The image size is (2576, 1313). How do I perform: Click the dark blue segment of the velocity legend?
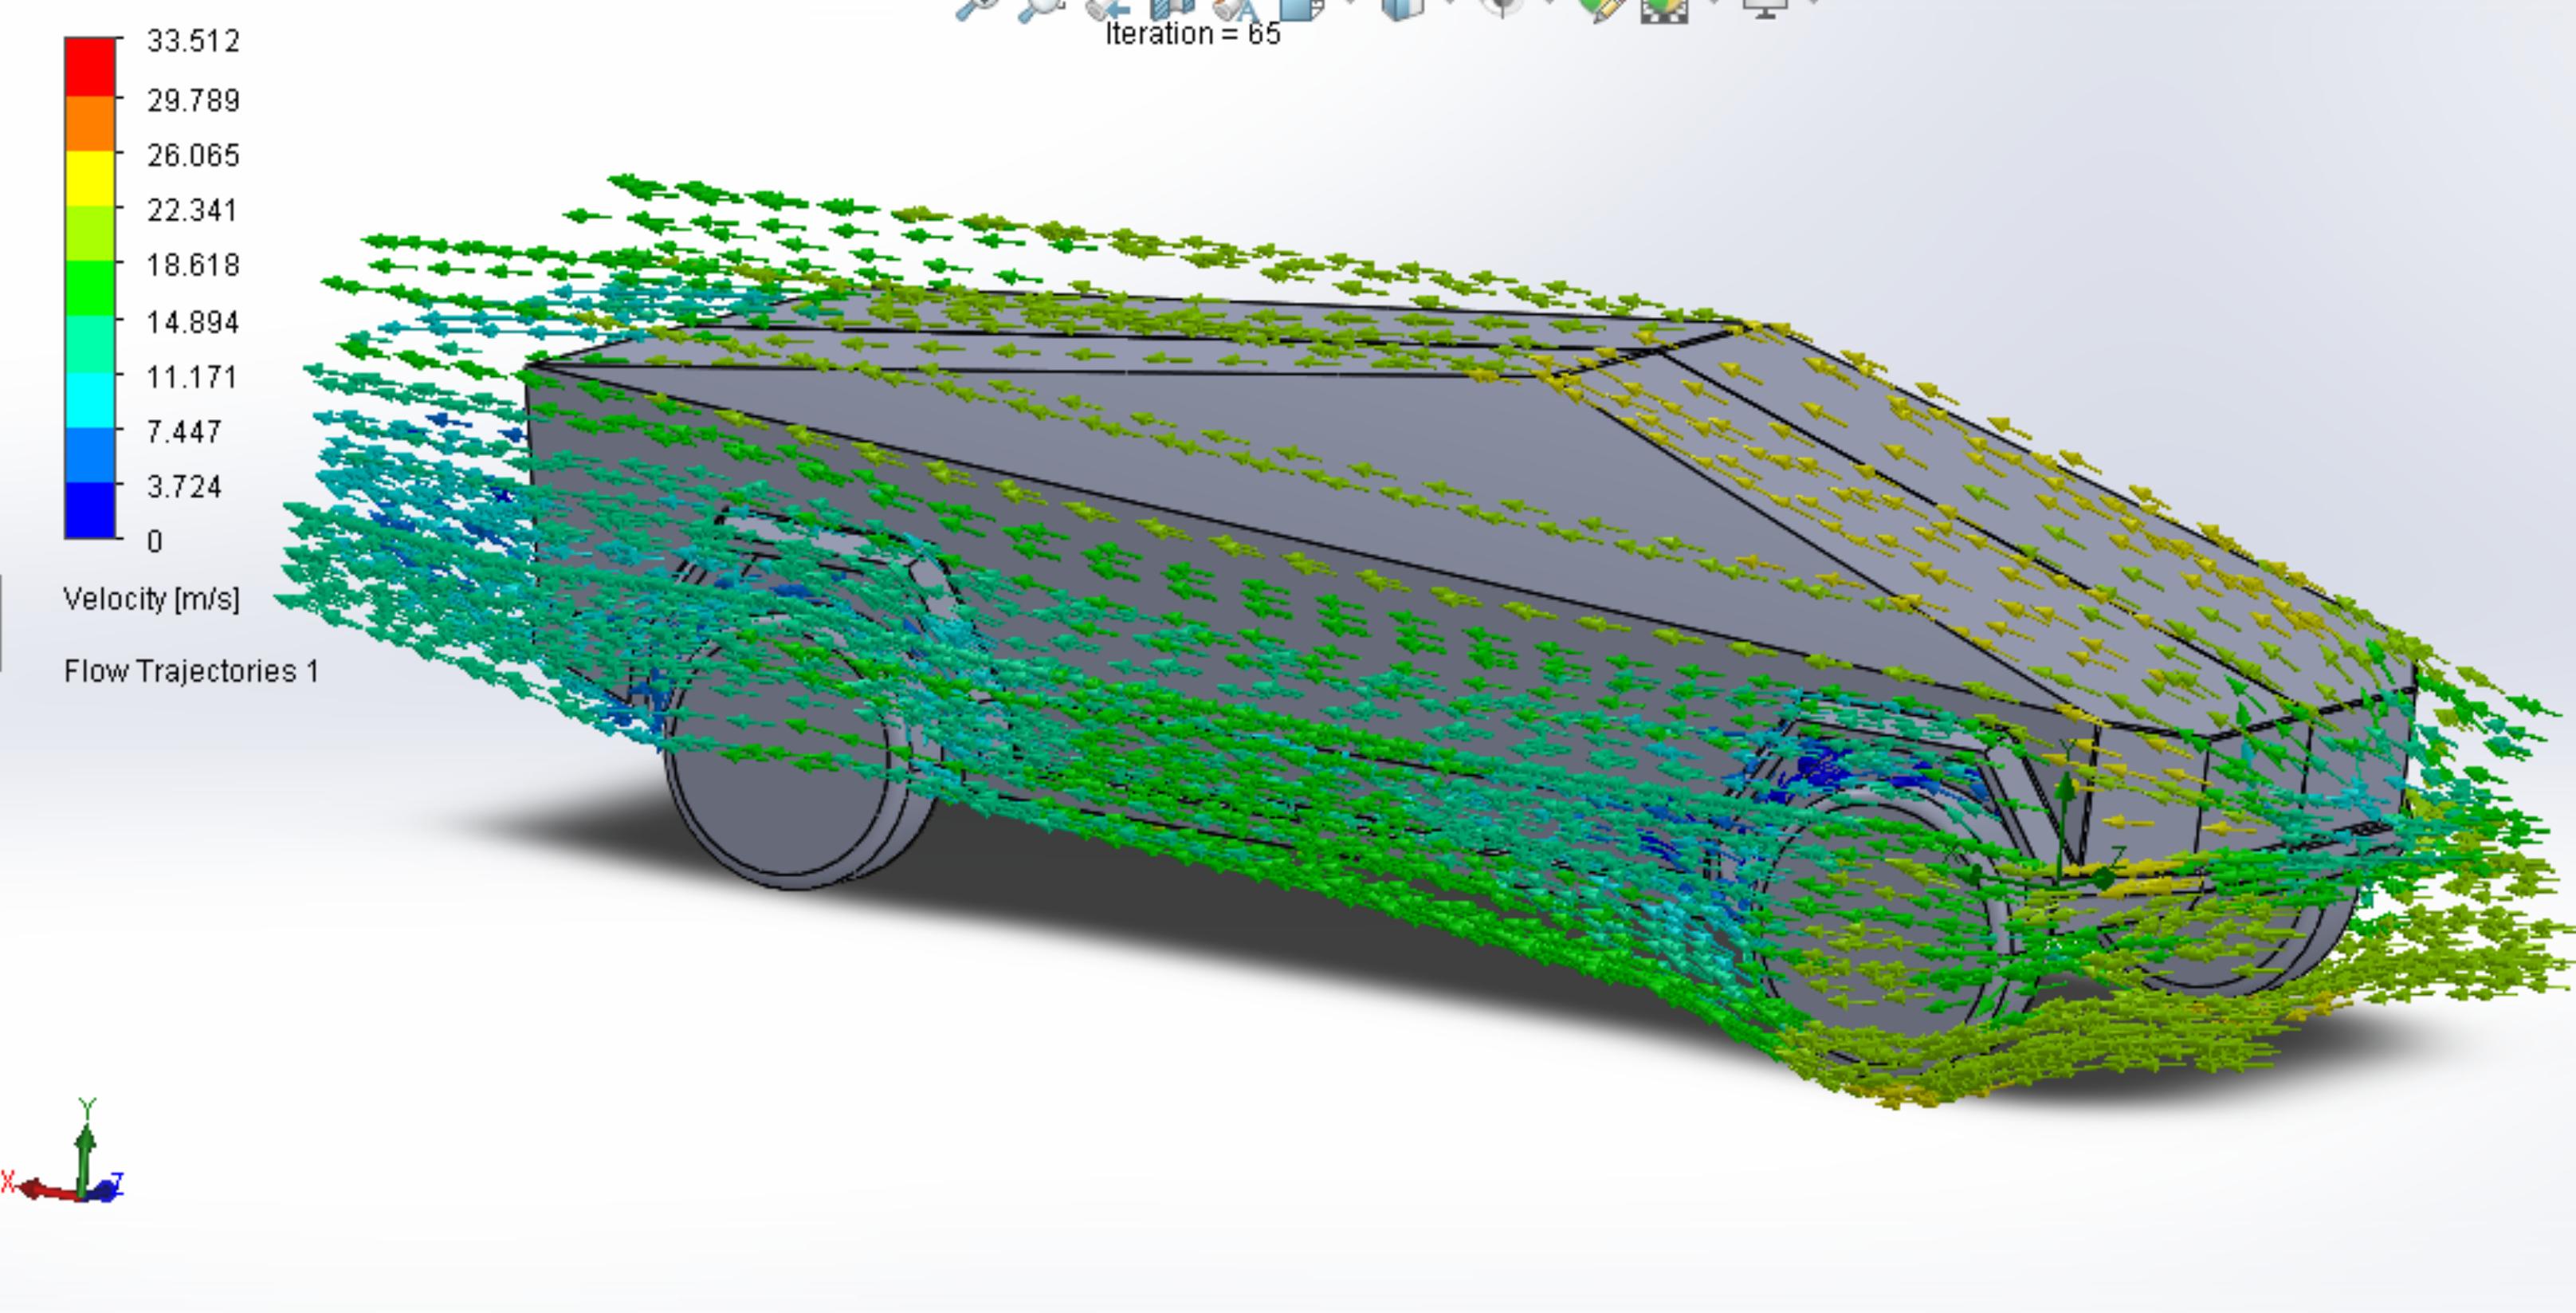coord(90,510)
